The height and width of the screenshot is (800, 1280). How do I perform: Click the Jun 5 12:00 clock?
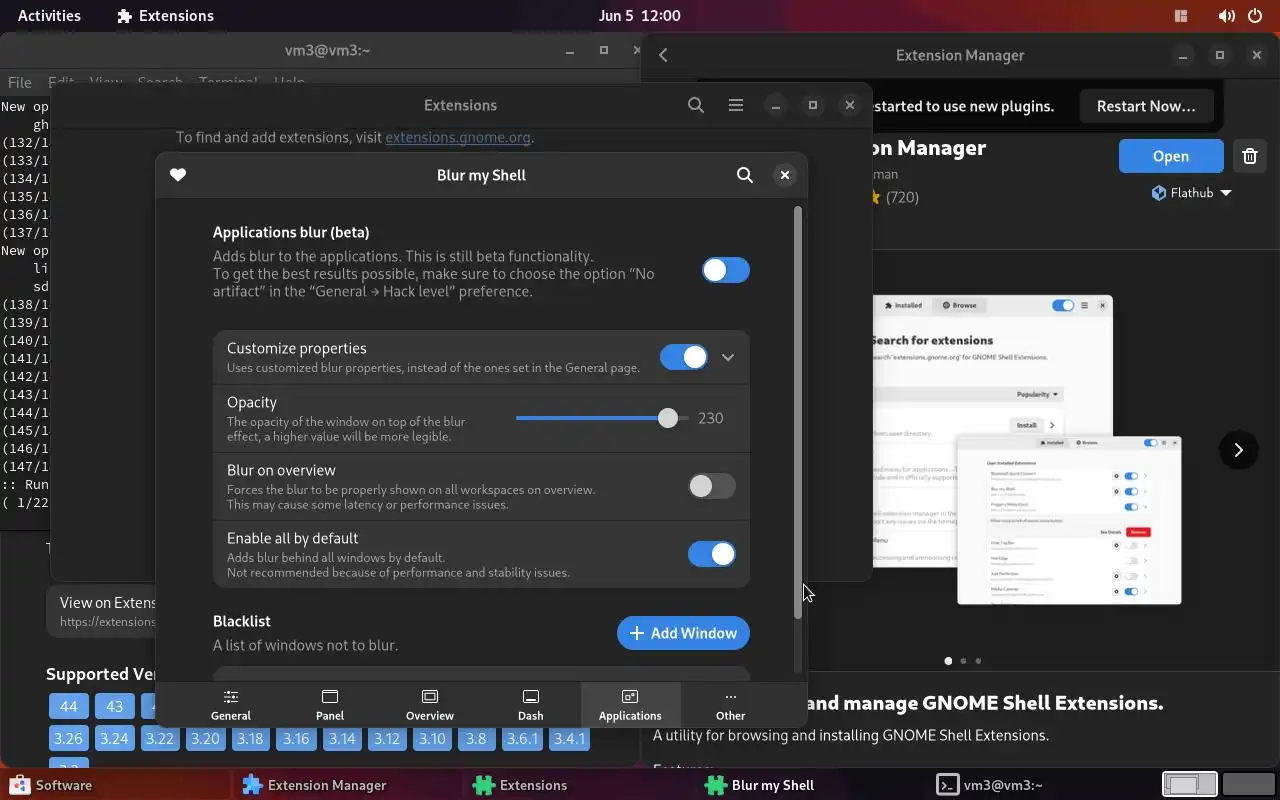coord(640,16)
